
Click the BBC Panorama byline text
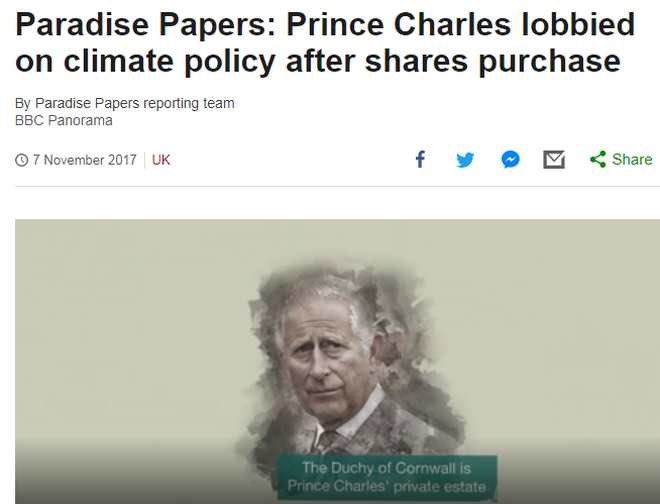click(64, 120)
